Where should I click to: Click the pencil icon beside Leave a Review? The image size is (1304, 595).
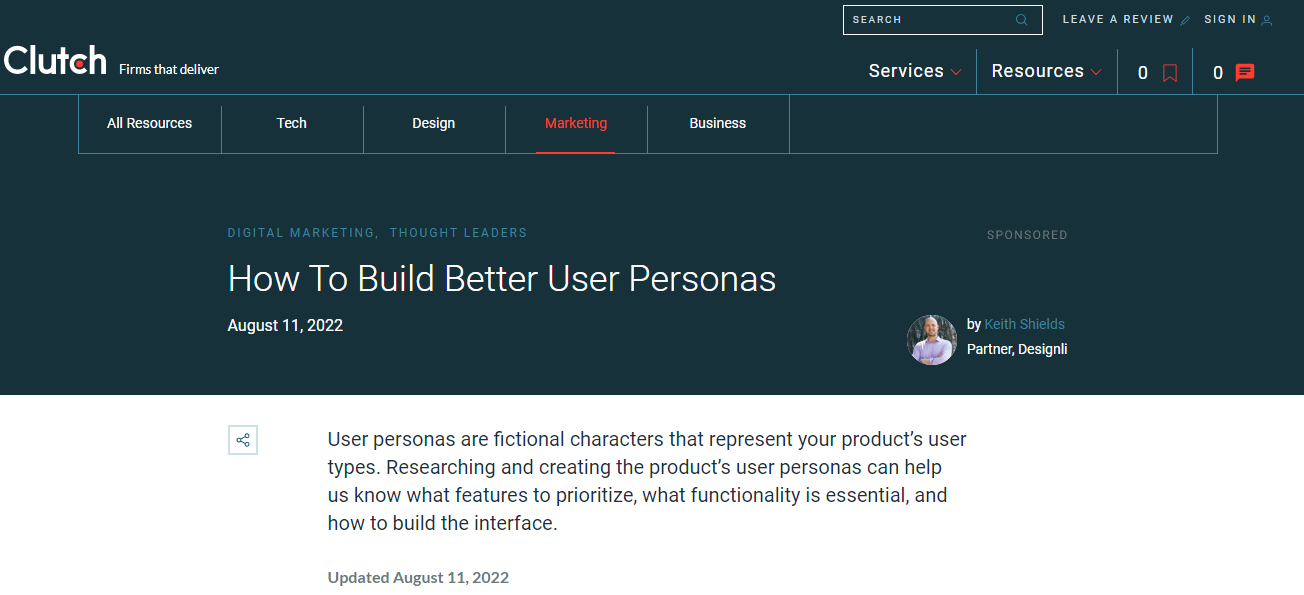click(x=1186, y=20)
